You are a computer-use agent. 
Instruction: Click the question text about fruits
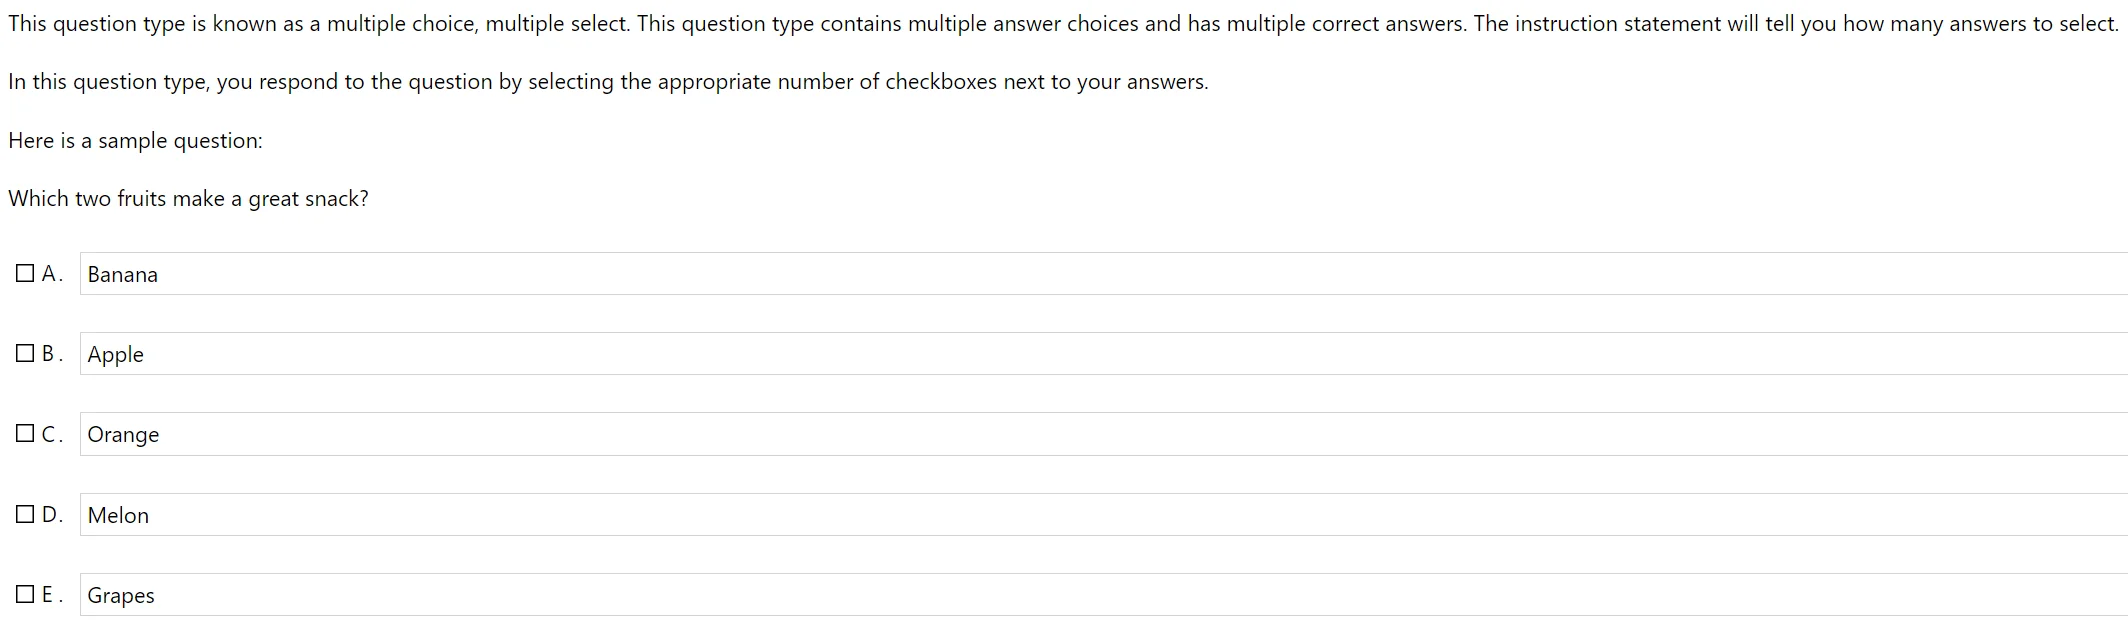coord(188,198)
